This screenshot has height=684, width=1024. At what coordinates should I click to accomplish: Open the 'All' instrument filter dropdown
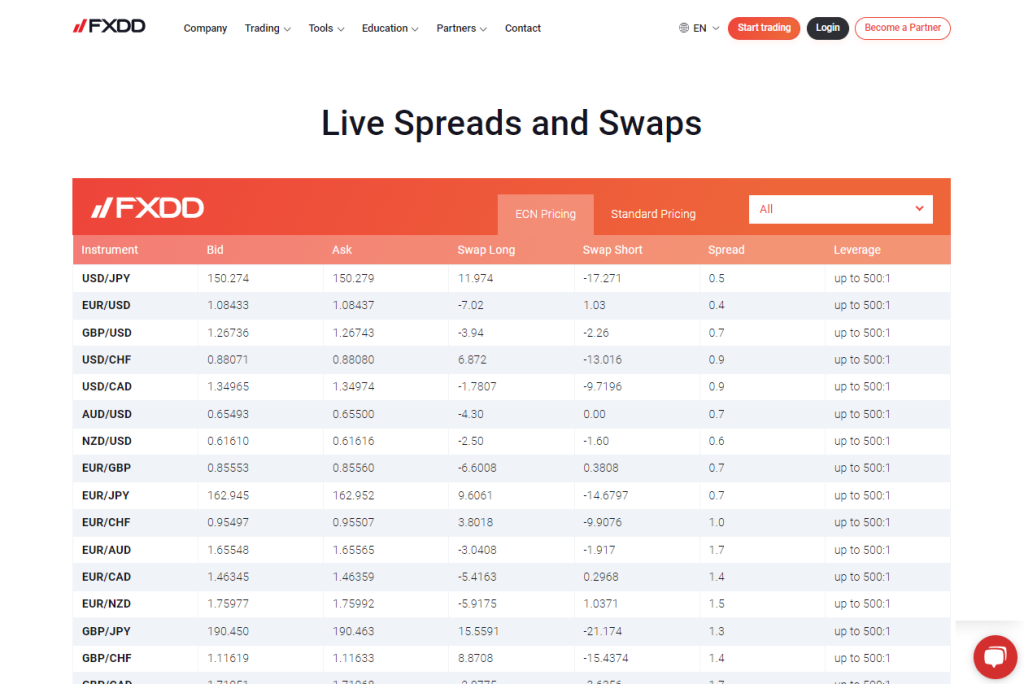[x=840, y=209]
